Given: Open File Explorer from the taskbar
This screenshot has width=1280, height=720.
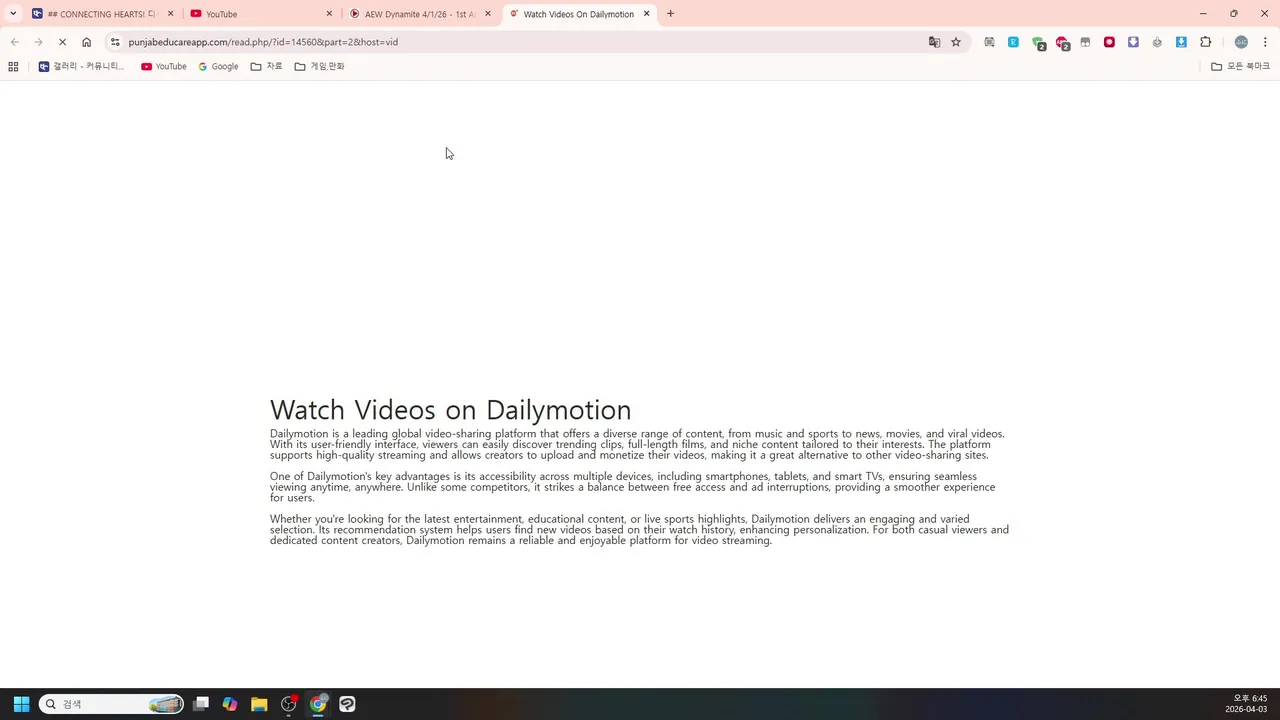Looking at the screenshot, I should pyautogui.click(x=259, y=704).
